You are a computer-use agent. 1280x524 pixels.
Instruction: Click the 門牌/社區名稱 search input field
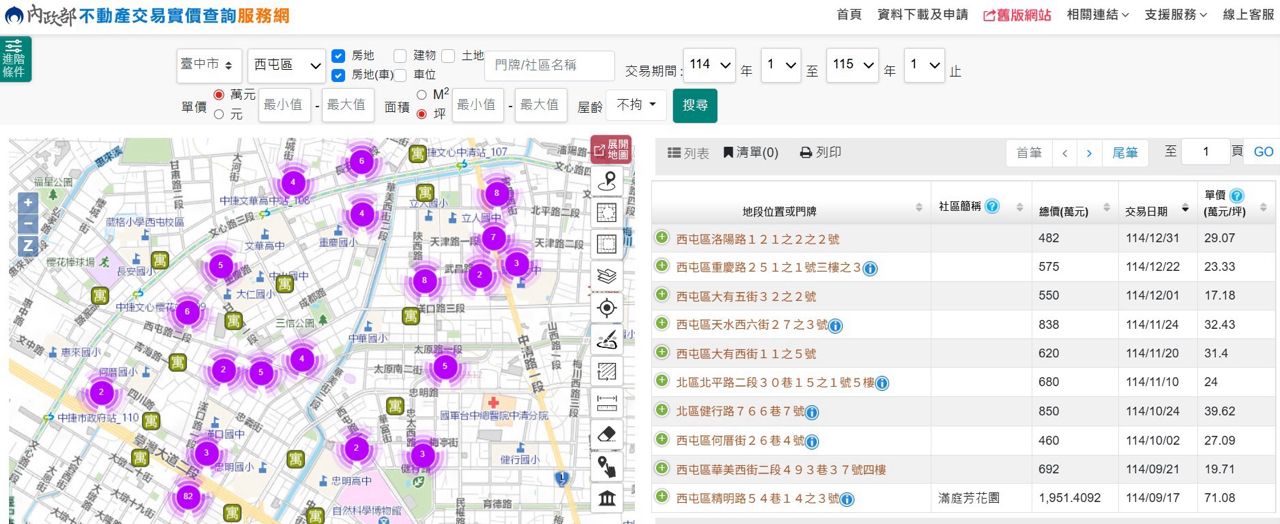coord(549,66)
